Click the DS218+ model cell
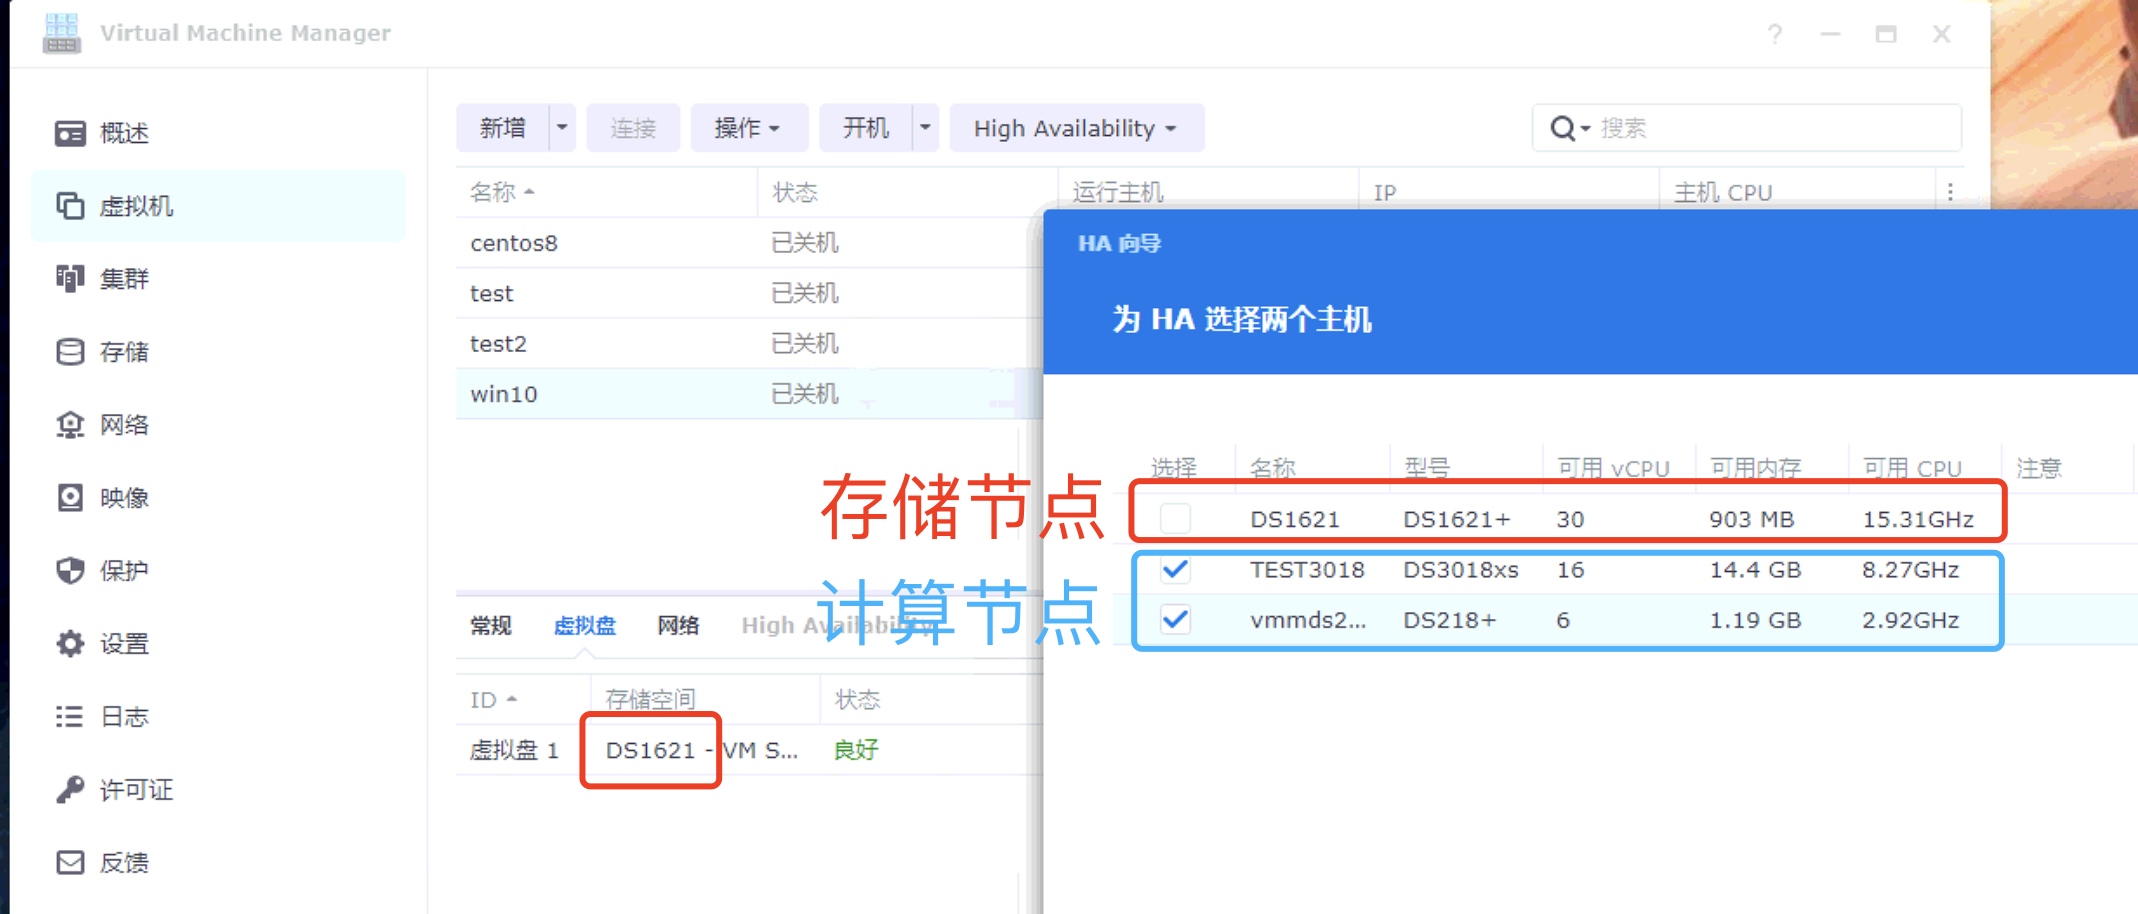The height and width of the screenshot is (914, 2138). click(1450, 620)
